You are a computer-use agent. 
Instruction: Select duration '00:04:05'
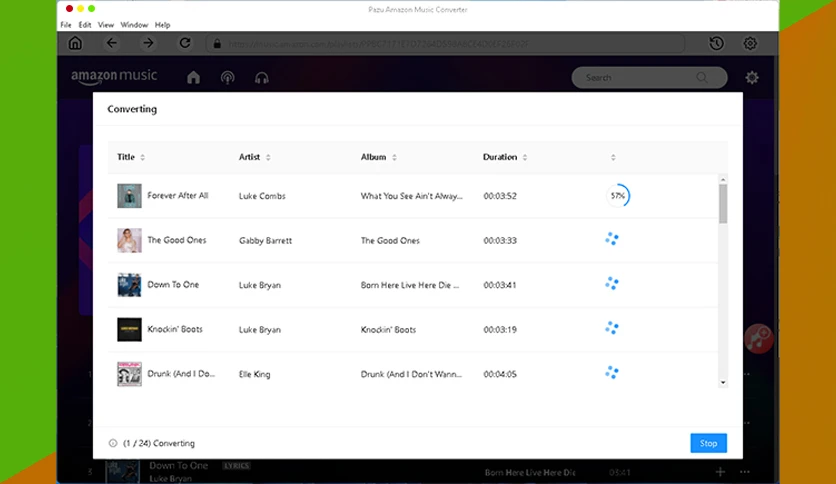(500, 374)
